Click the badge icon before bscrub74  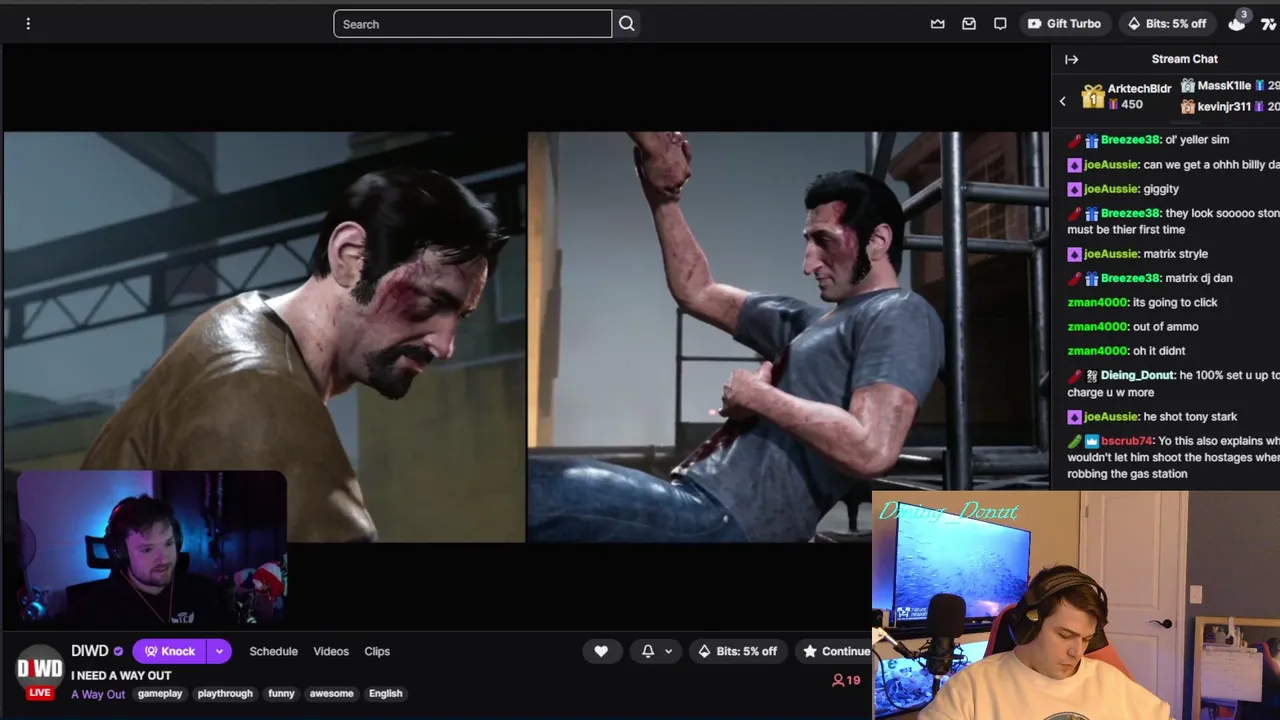click(x=1091, y=441)
